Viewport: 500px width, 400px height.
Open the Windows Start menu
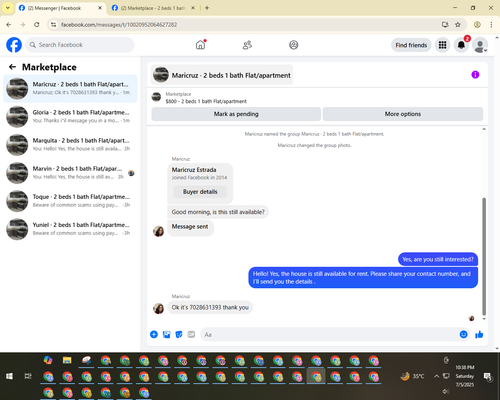(9, 376)
